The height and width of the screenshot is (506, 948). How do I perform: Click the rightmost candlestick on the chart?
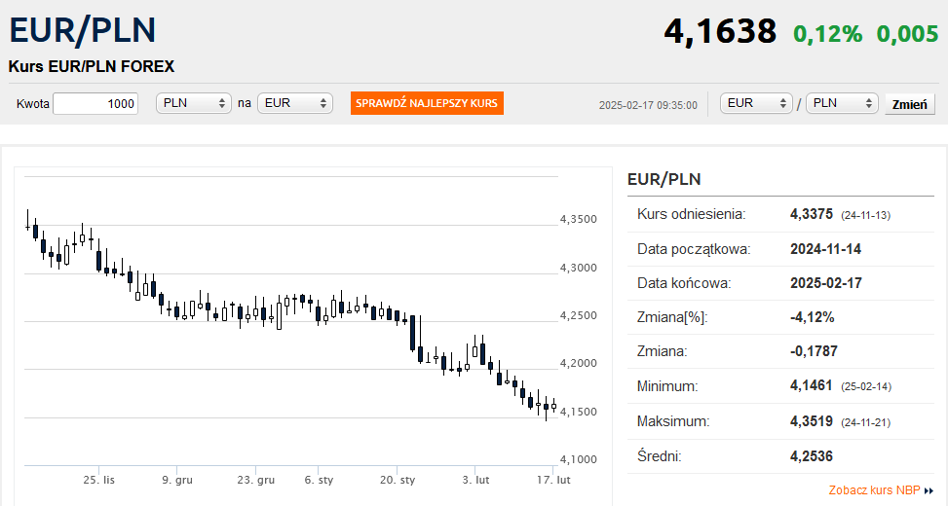[x=554, y=406]
